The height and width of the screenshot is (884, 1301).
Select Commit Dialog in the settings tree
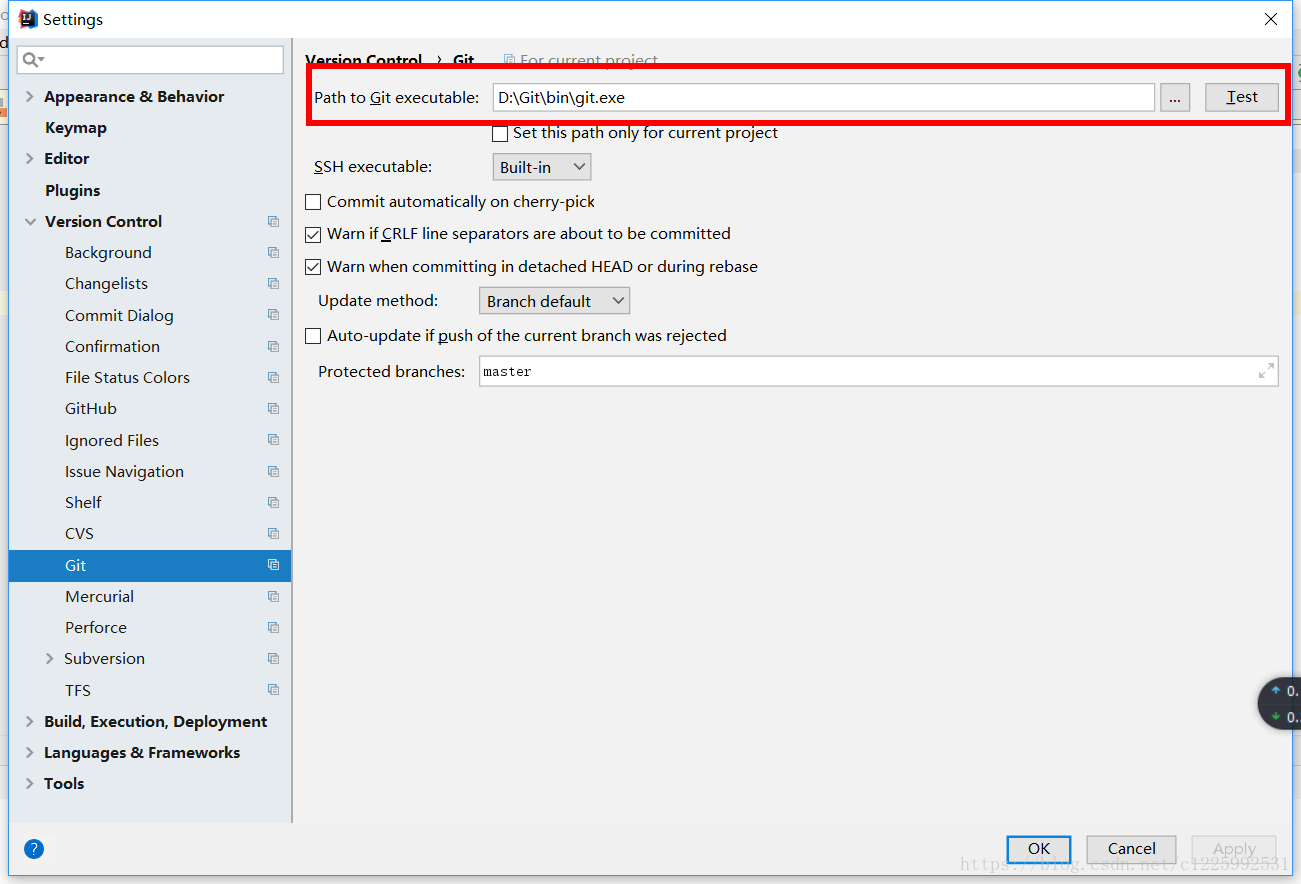pos(119,315)
